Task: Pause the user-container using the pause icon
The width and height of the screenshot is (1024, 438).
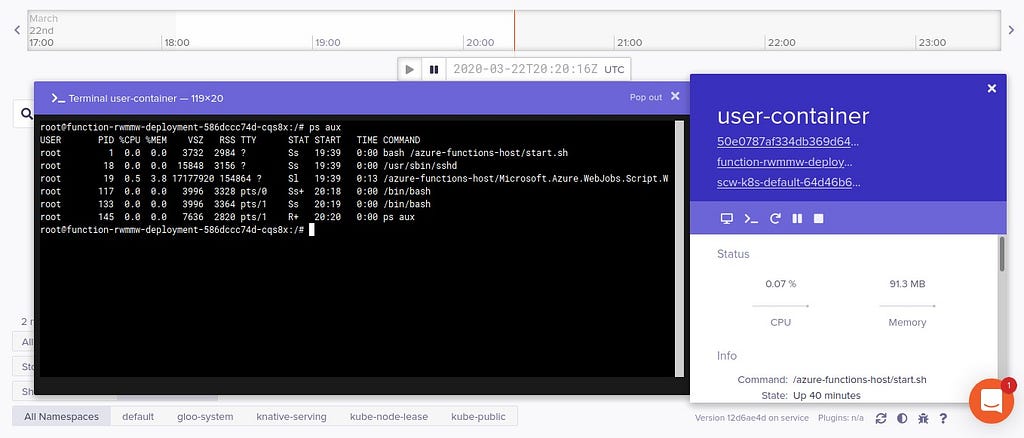Action: pos(797,219)
